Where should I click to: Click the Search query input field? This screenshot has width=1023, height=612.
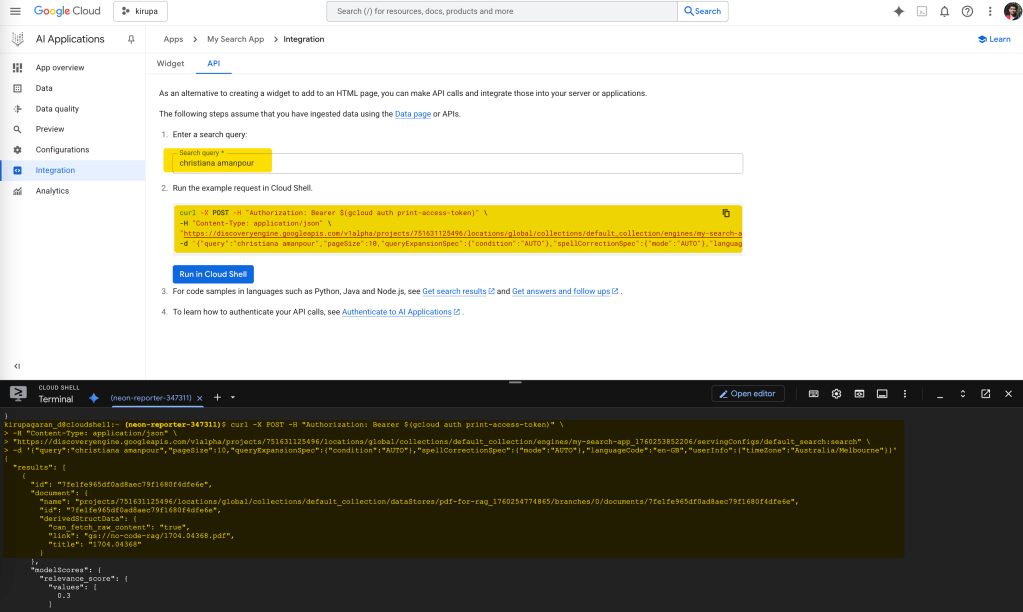pyautogui.click(x=457, y=163)
